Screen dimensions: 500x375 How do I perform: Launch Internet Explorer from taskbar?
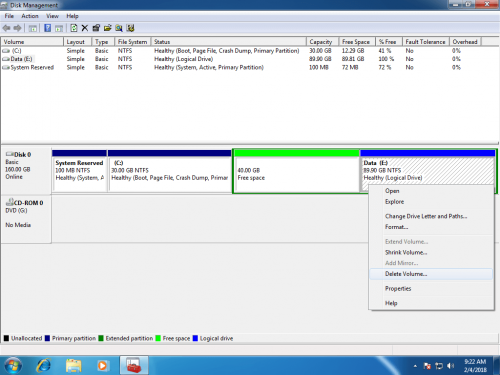(44, 366)
